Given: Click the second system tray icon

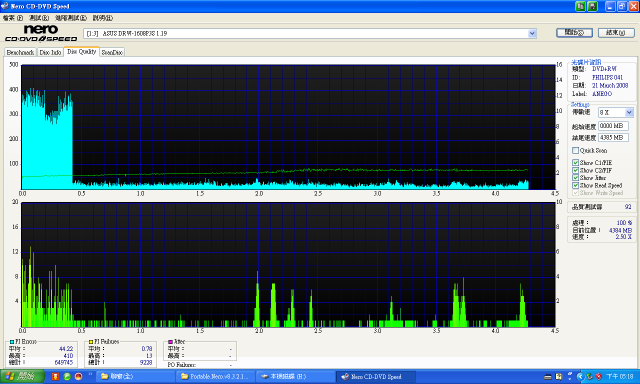Looking at the screenshot, I should pos(559,377).
